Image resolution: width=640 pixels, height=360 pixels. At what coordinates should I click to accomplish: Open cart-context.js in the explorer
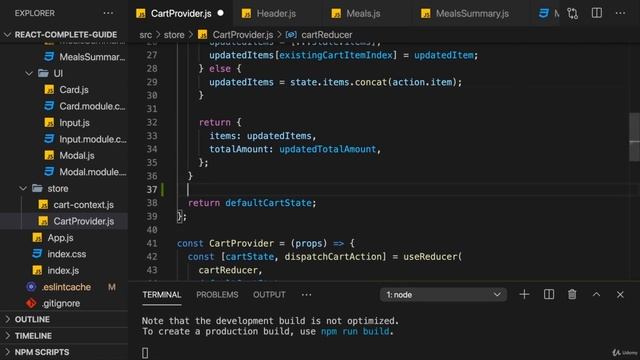[x=83, y=204]
